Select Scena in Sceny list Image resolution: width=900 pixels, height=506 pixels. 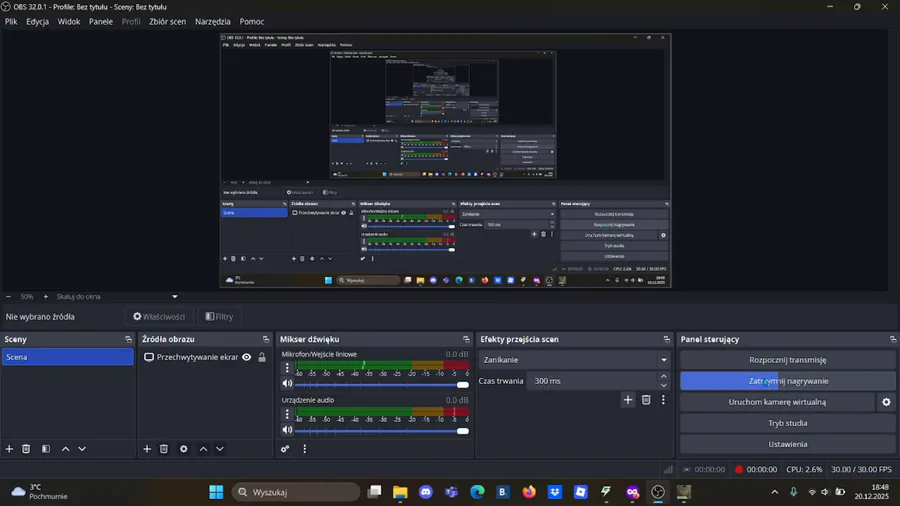coord(67,357)
